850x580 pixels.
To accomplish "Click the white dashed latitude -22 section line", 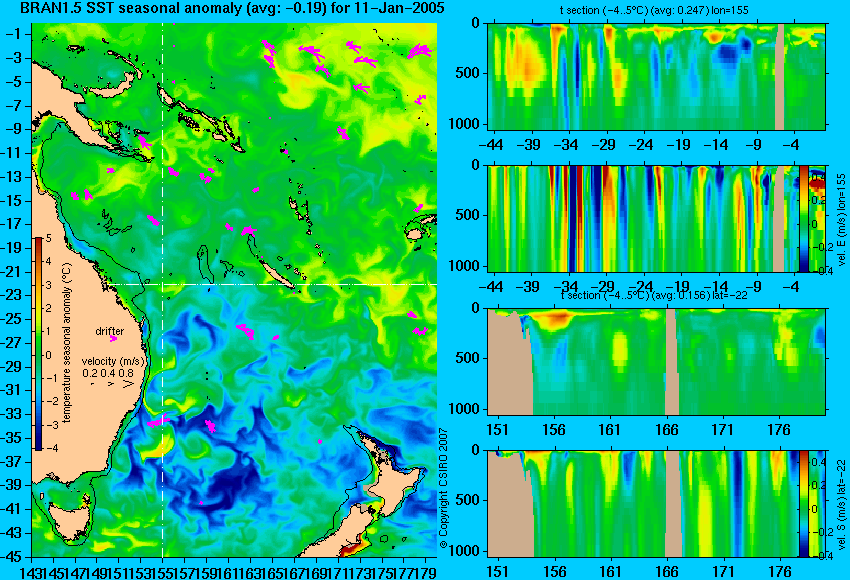I will pos(273,284).
